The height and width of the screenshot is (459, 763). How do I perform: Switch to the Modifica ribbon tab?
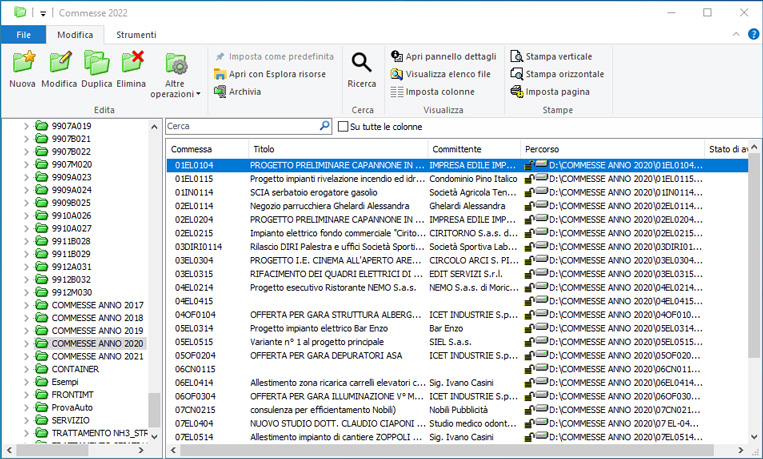[x=75, y=35]
